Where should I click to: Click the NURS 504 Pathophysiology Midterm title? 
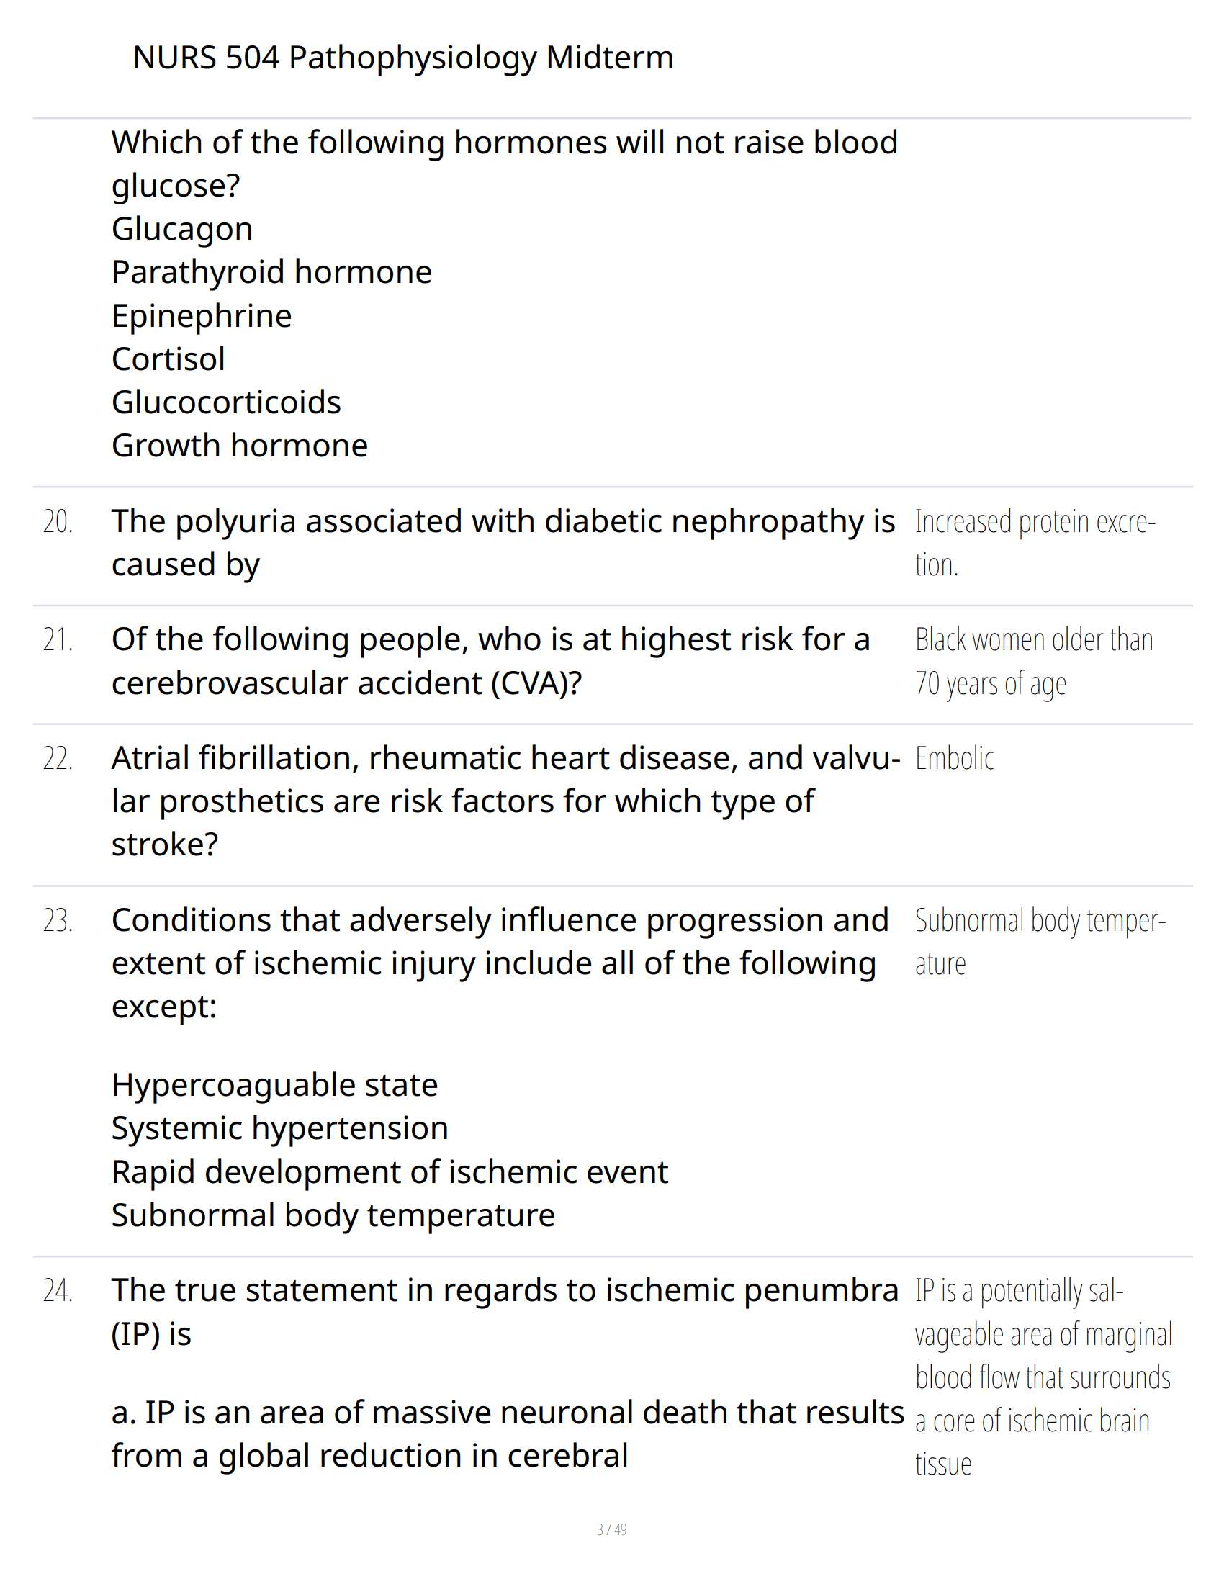402,58
